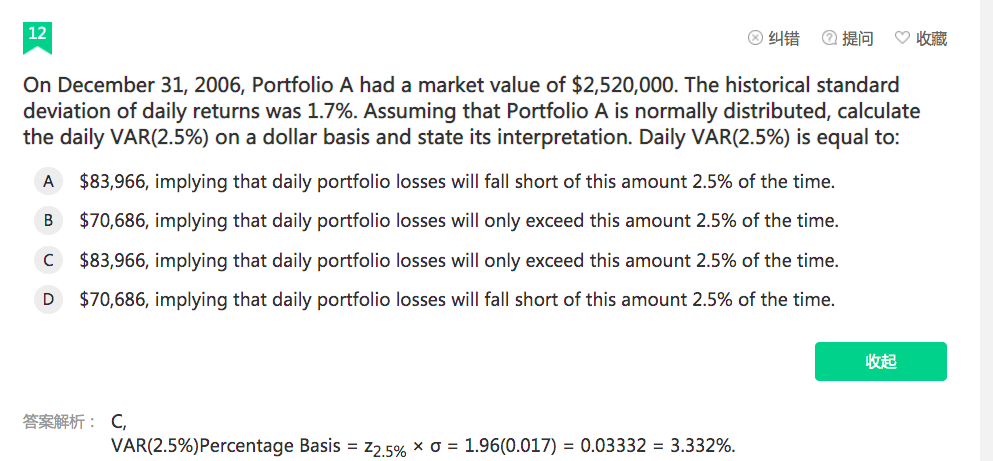Select answer option B circle
Image resolution: width=993 pixels, height=461 pixels.
[48, 221]
